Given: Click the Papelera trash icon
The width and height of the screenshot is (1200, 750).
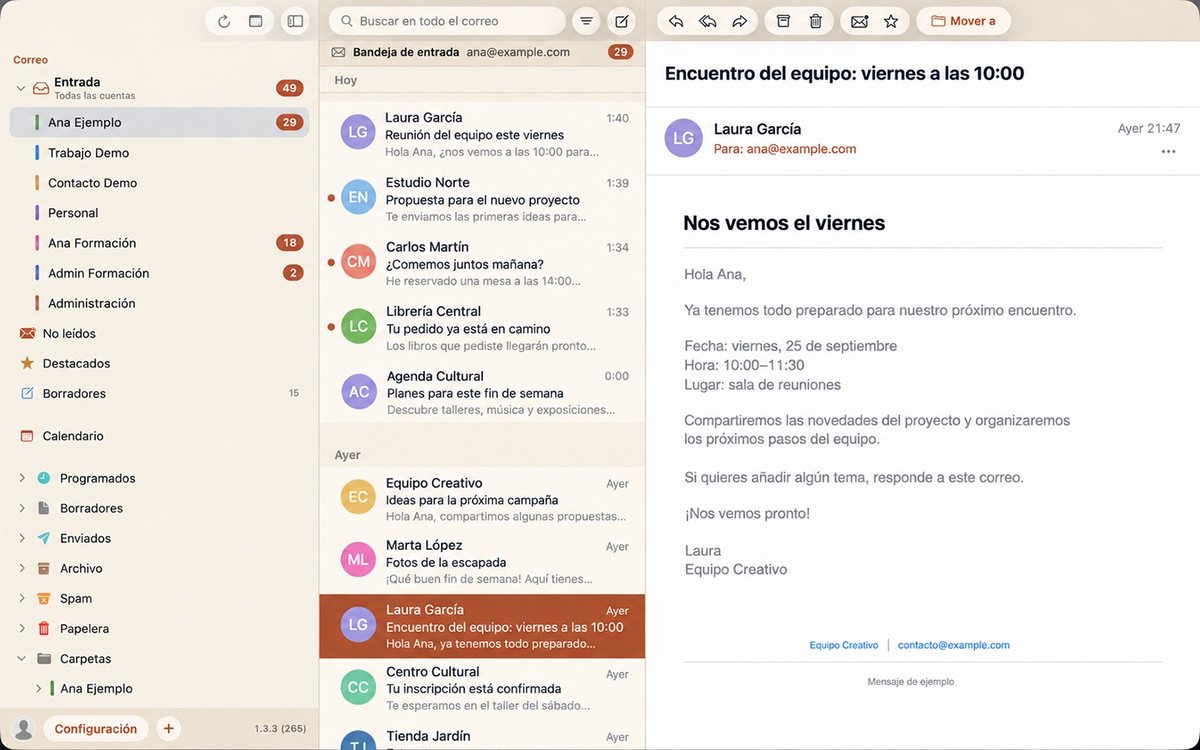Looking at the screenshot, I should point(44,628).
